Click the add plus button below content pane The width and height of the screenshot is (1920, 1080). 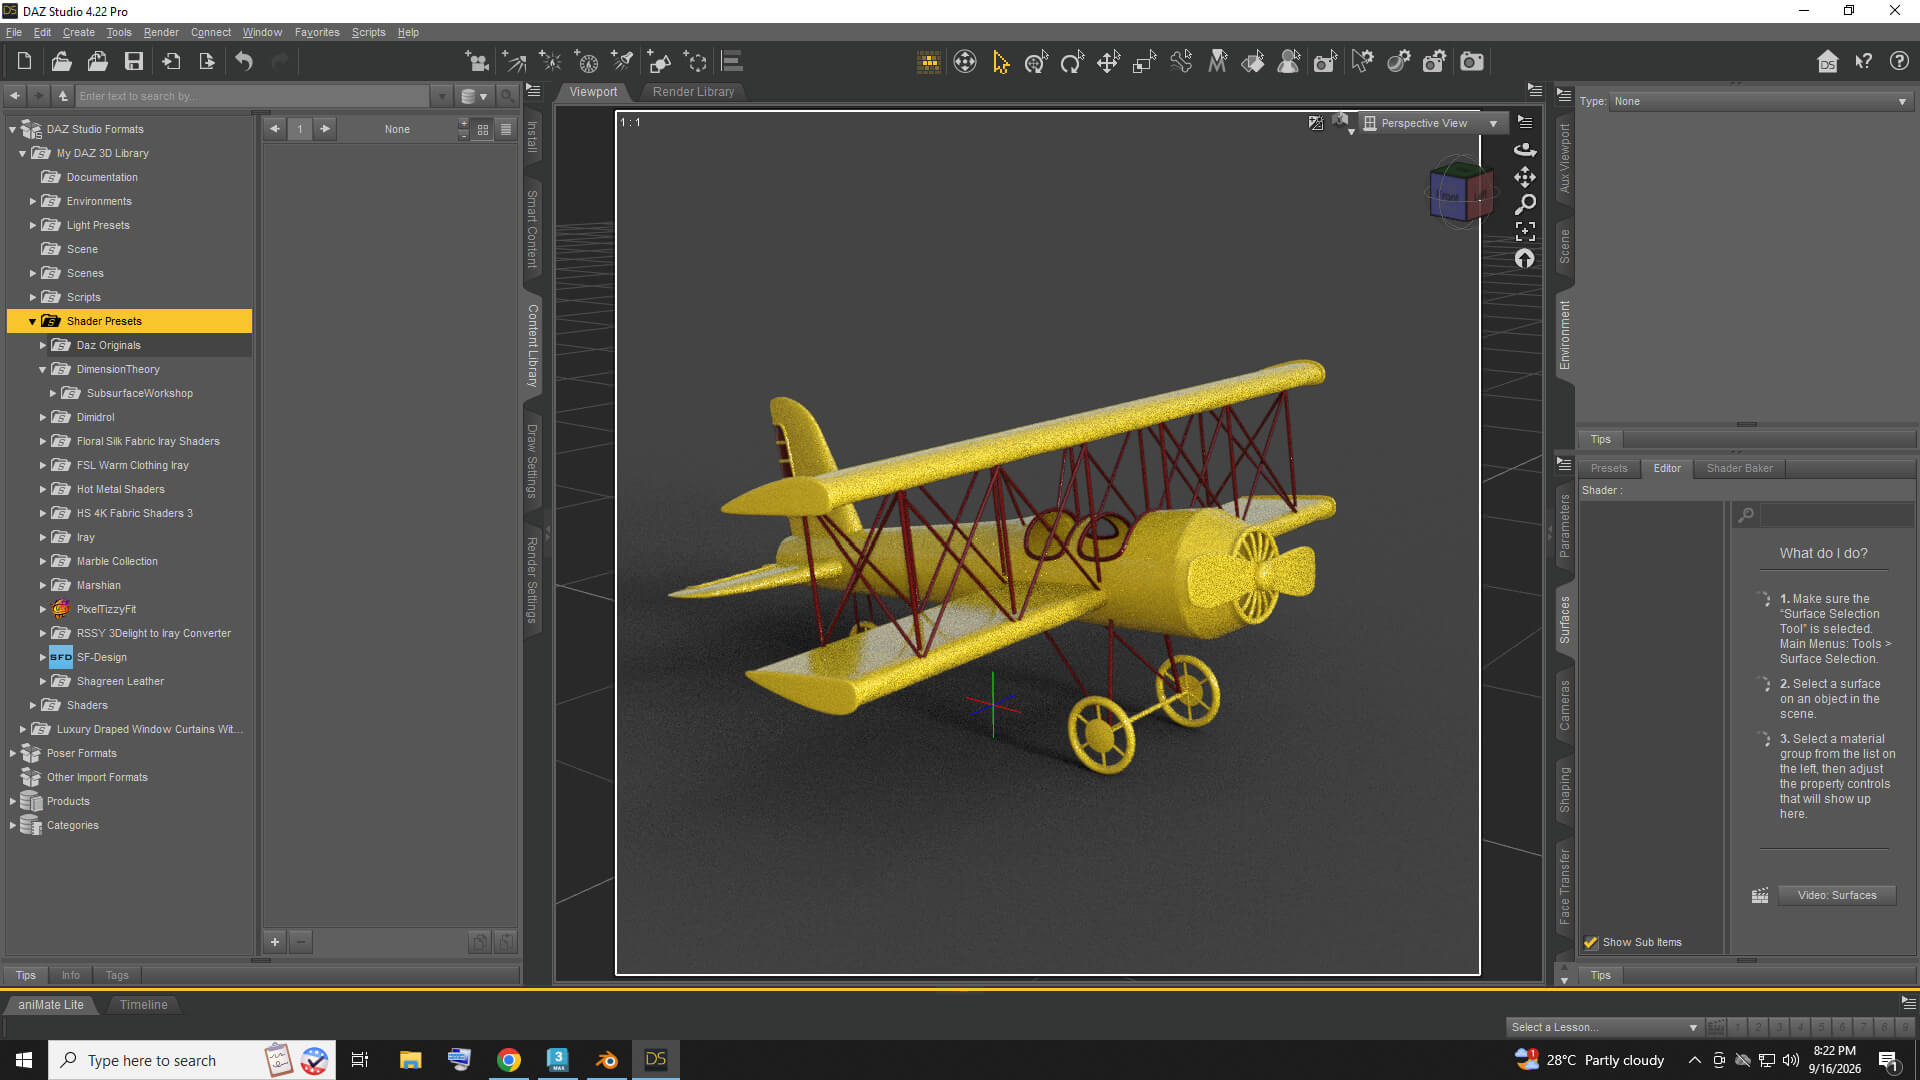click(x=275, y=941)
